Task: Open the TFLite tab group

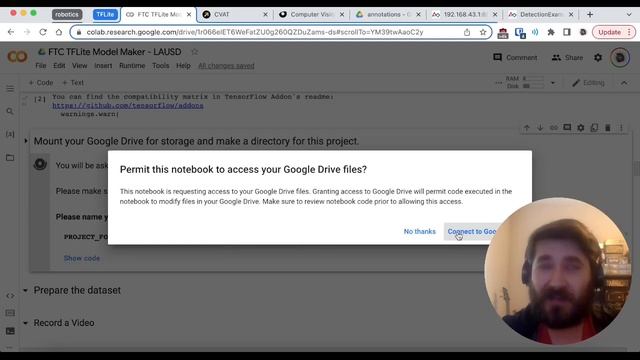Action: point(105,14)
